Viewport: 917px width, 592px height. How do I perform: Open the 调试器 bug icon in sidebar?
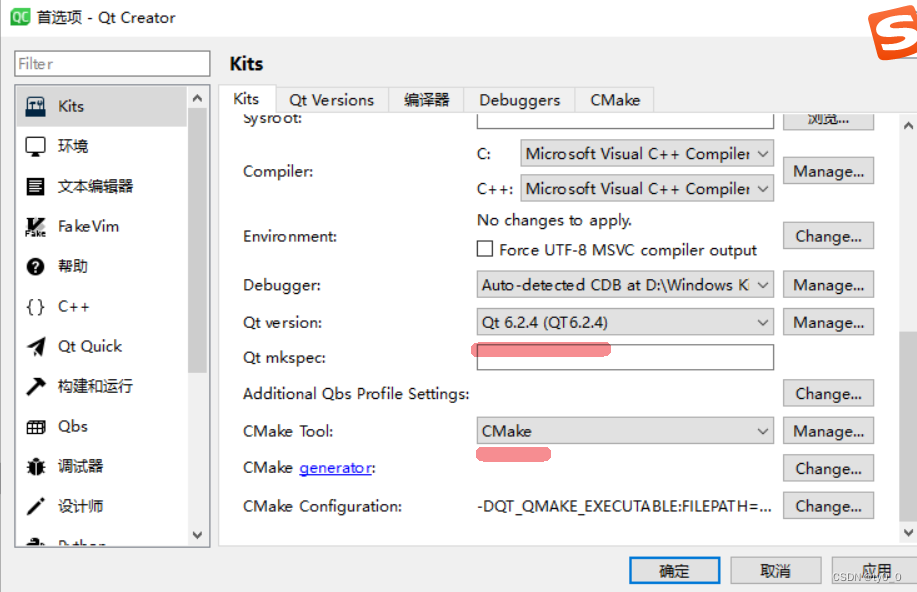point(36,467)
